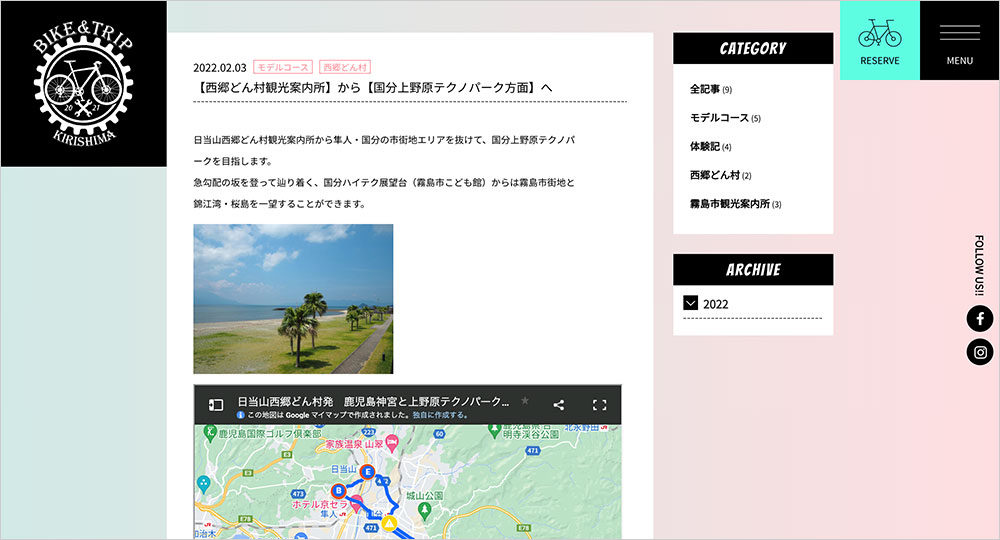Open the article title link
1000x540 pixels.
point(373,88)
